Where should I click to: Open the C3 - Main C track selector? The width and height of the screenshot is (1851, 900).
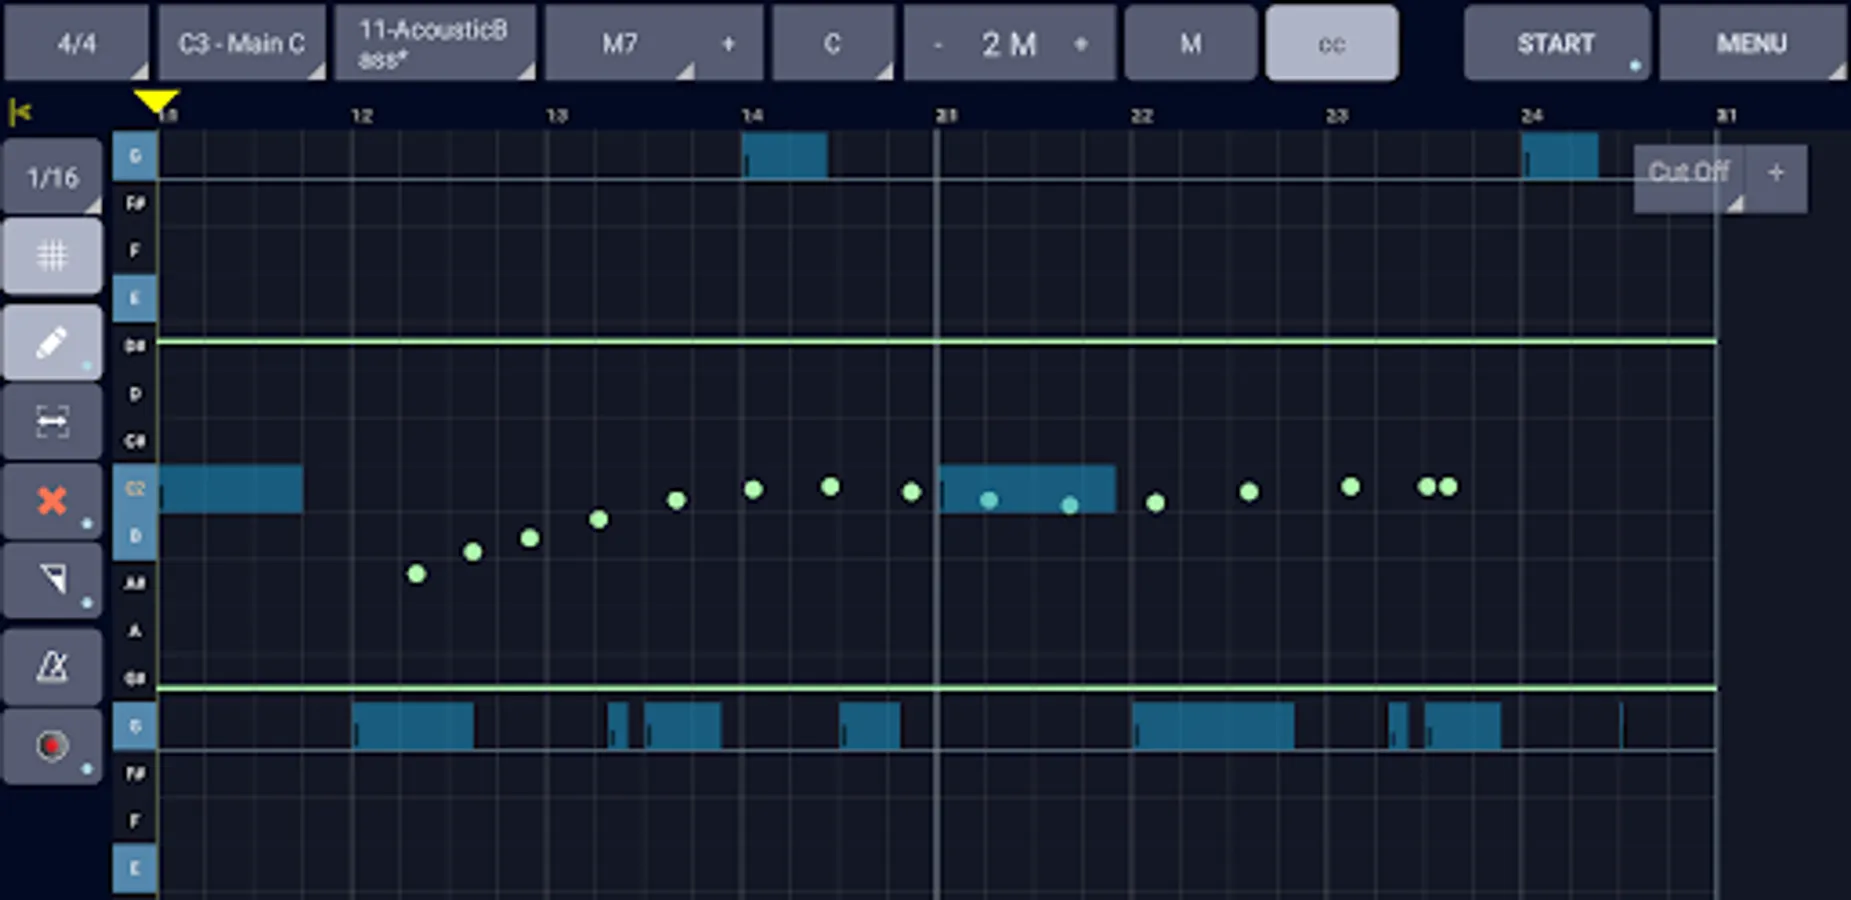[242, 43]
